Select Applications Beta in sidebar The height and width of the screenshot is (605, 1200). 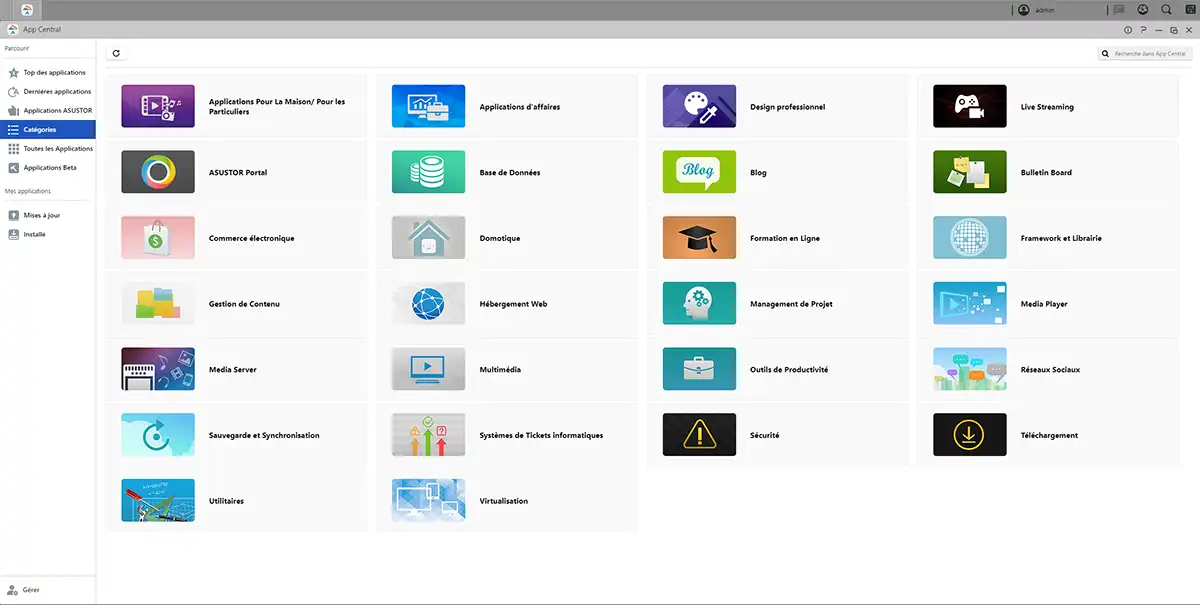point(50,168)
